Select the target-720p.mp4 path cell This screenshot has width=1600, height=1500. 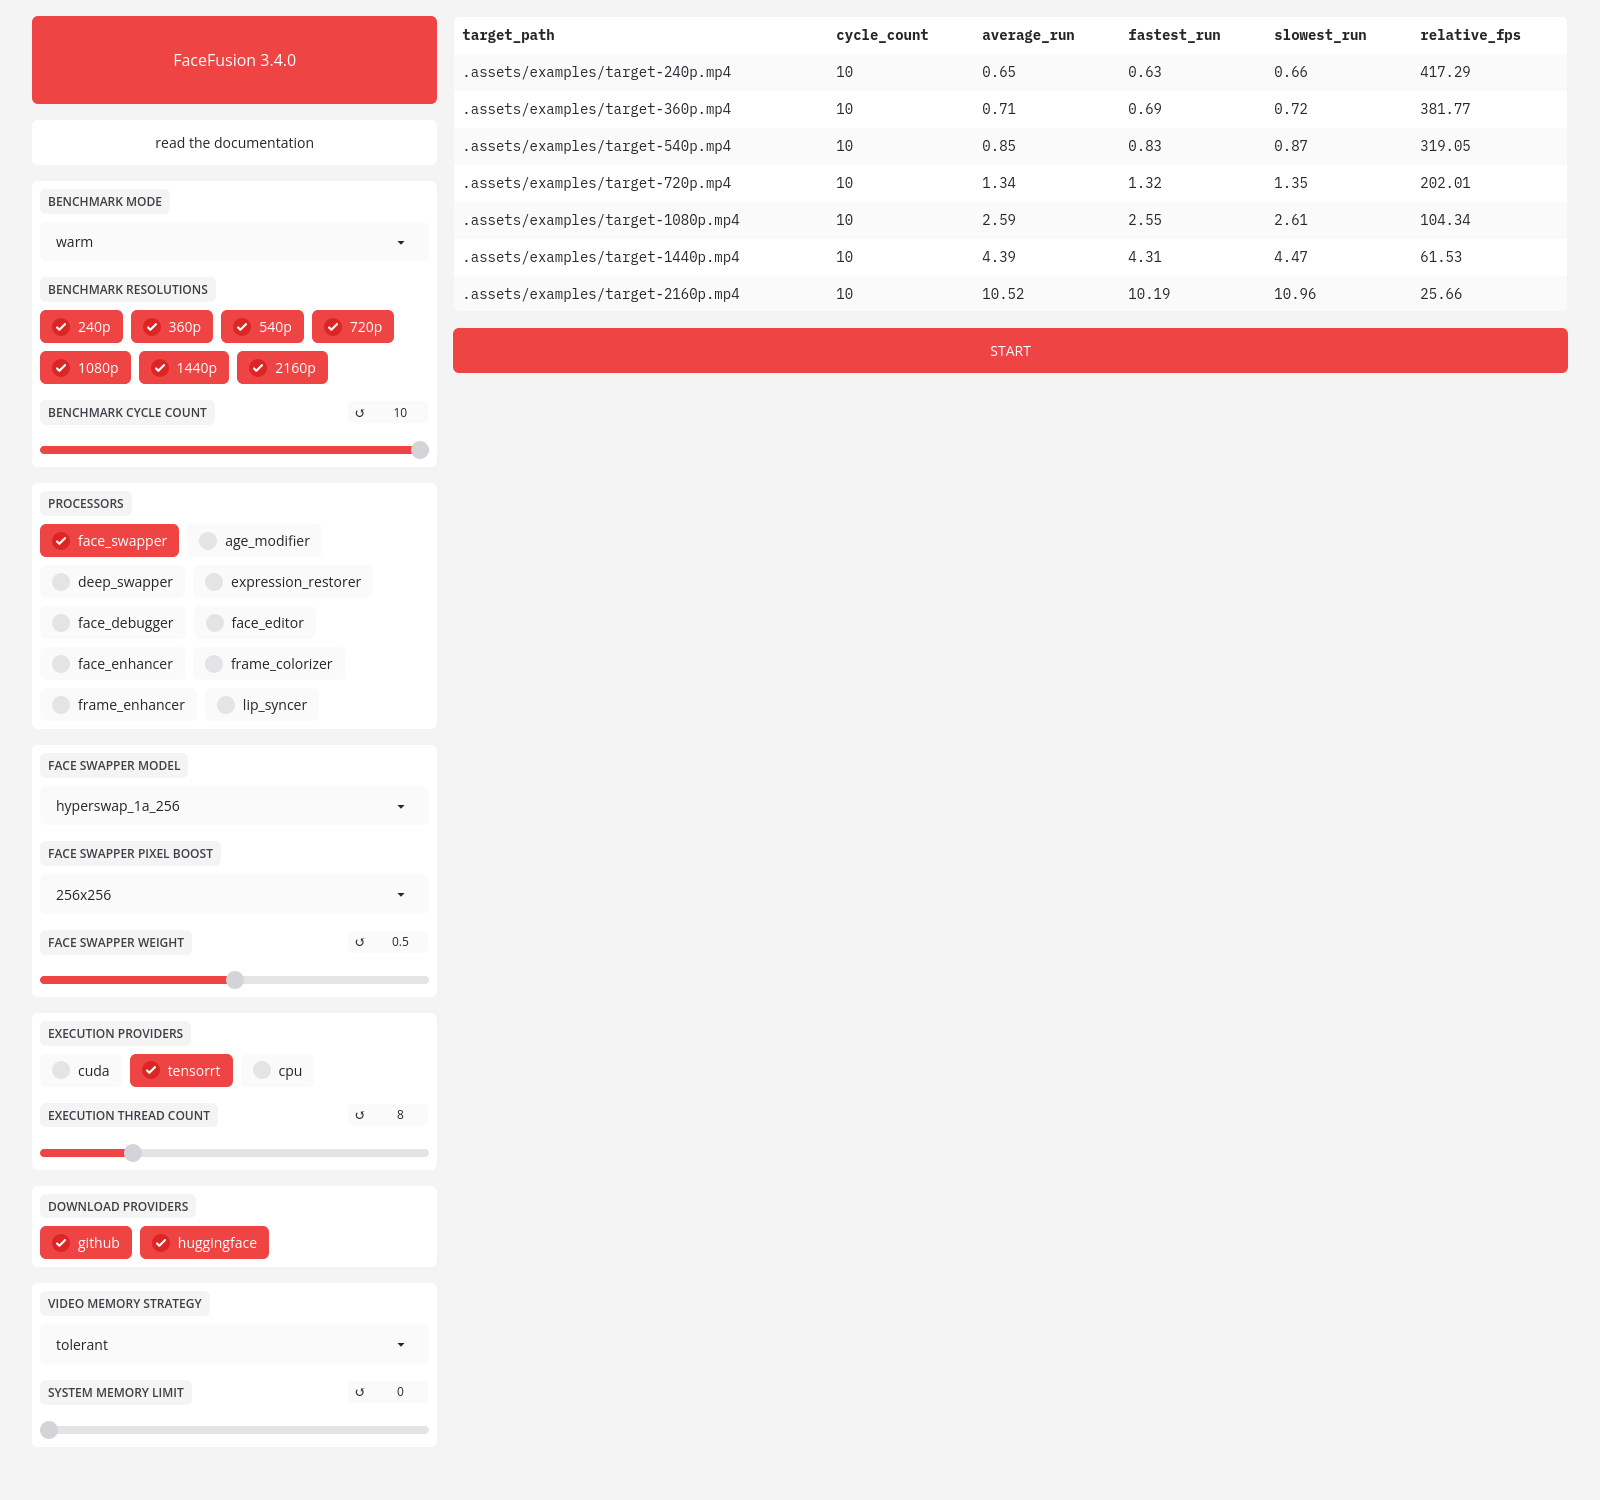click(640, 183)
